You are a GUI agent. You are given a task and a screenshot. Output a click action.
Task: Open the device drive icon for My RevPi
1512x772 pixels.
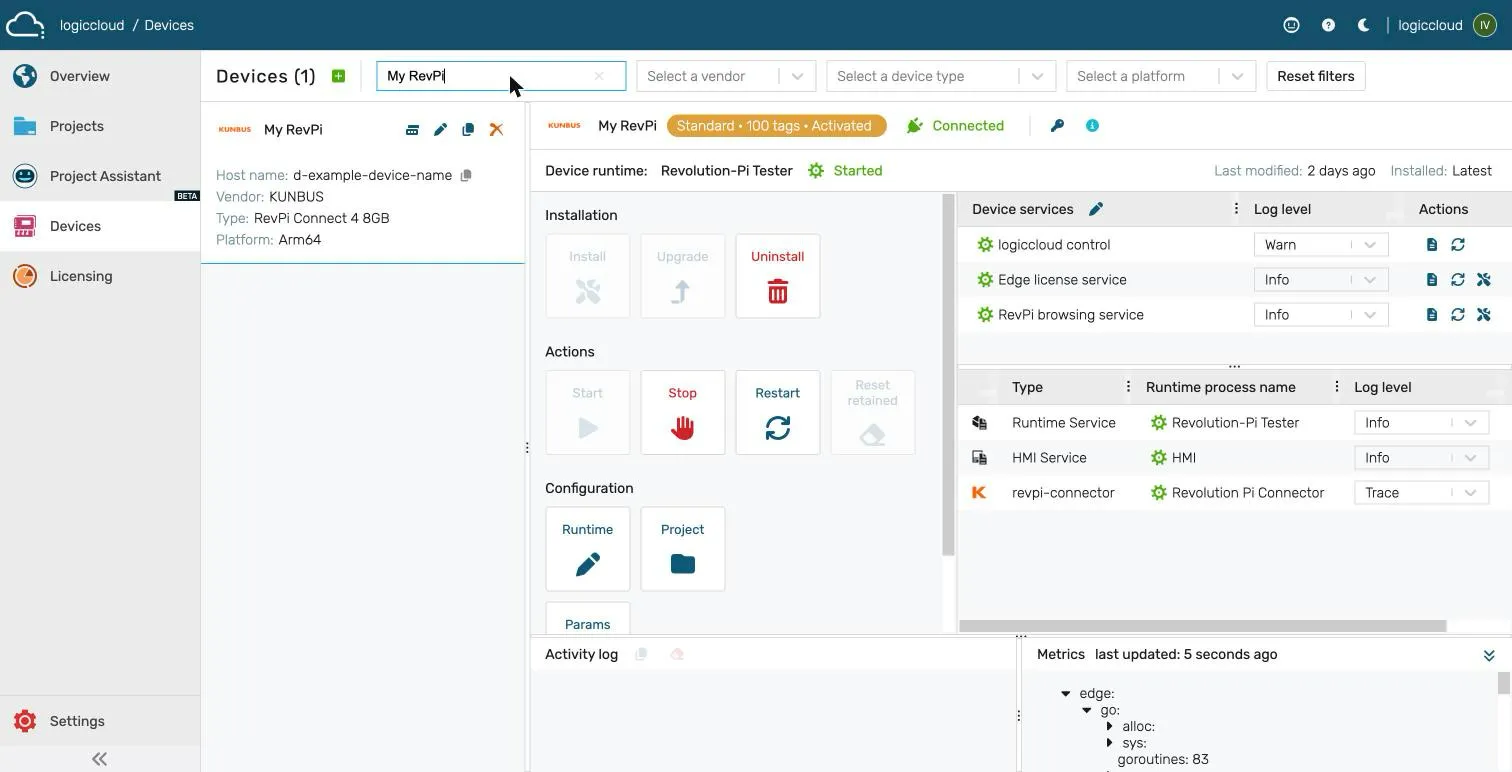coord(412,130)
